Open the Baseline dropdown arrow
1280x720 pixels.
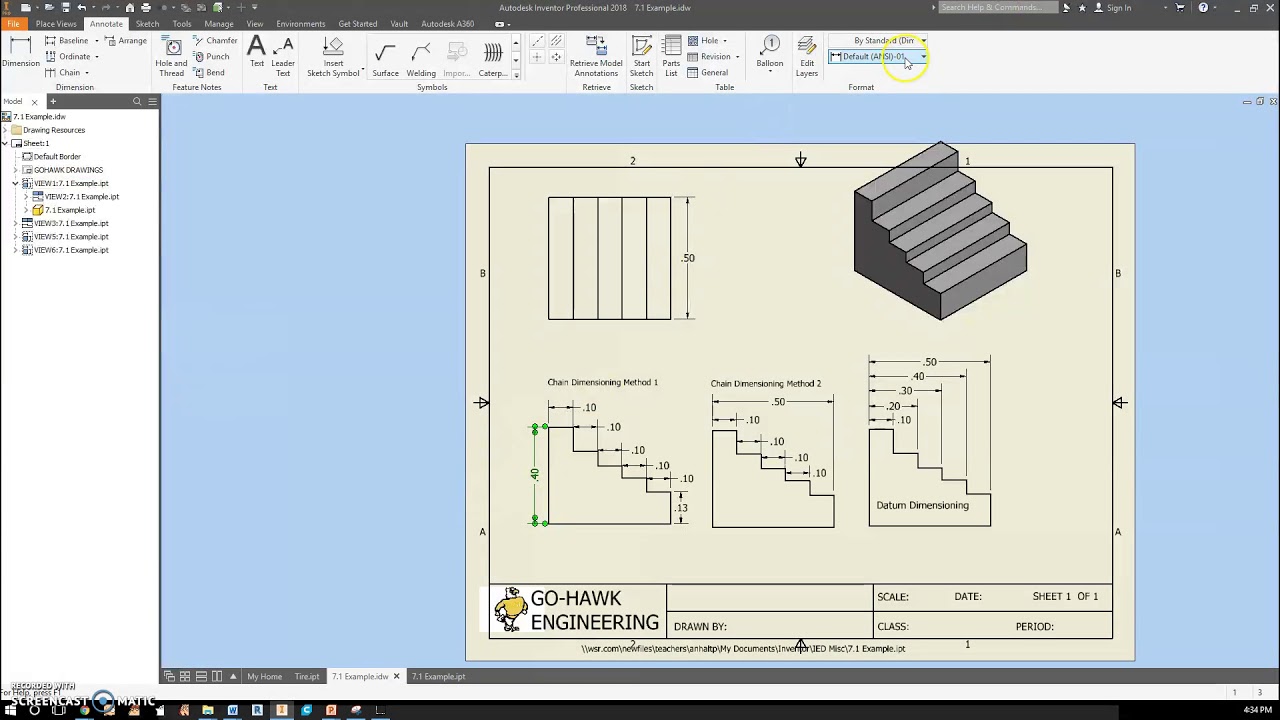tap(97, 41)
